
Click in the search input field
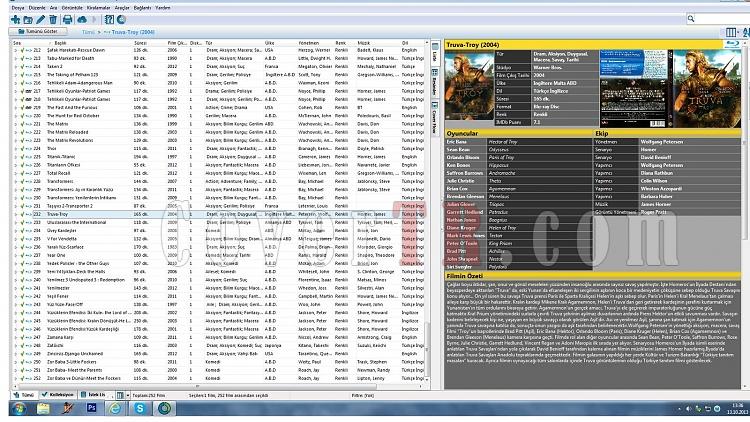coord(722,19)
